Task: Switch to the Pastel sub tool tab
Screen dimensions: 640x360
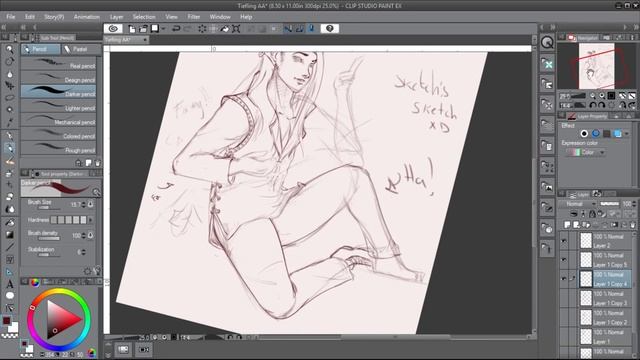Action: click(x=81, y=49)
